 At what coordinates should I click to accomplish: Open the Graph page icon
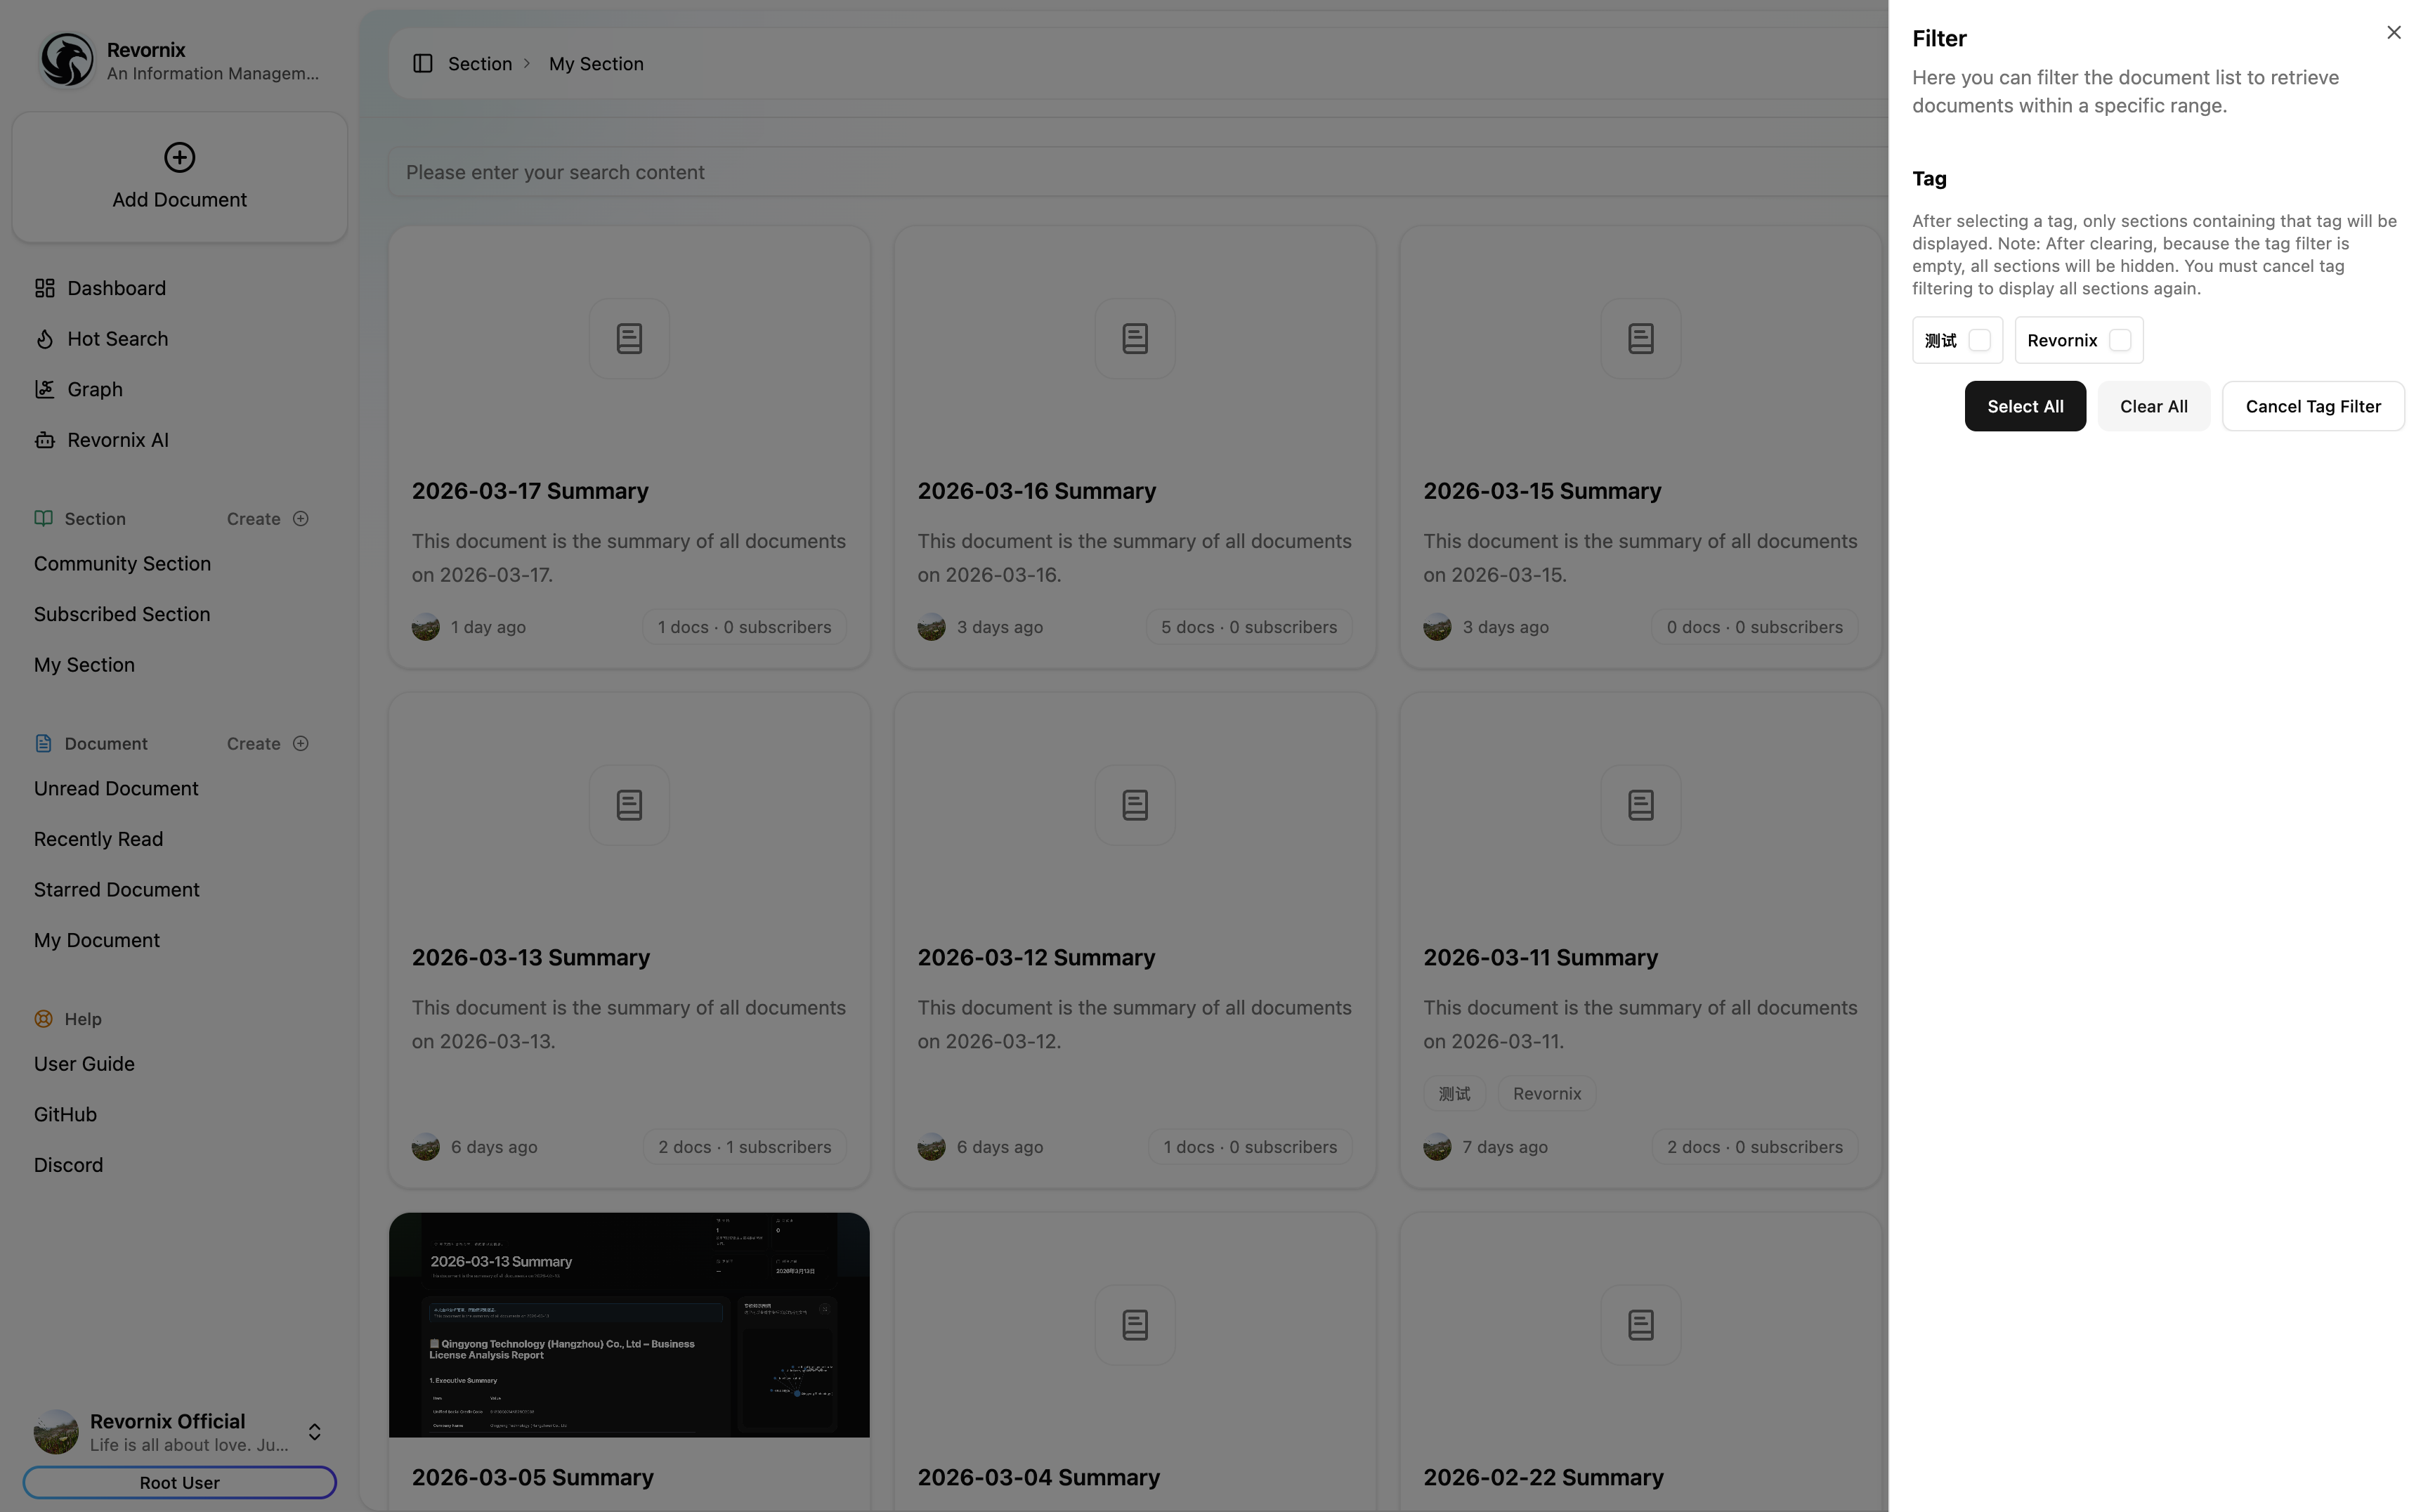tap(44, 389)
